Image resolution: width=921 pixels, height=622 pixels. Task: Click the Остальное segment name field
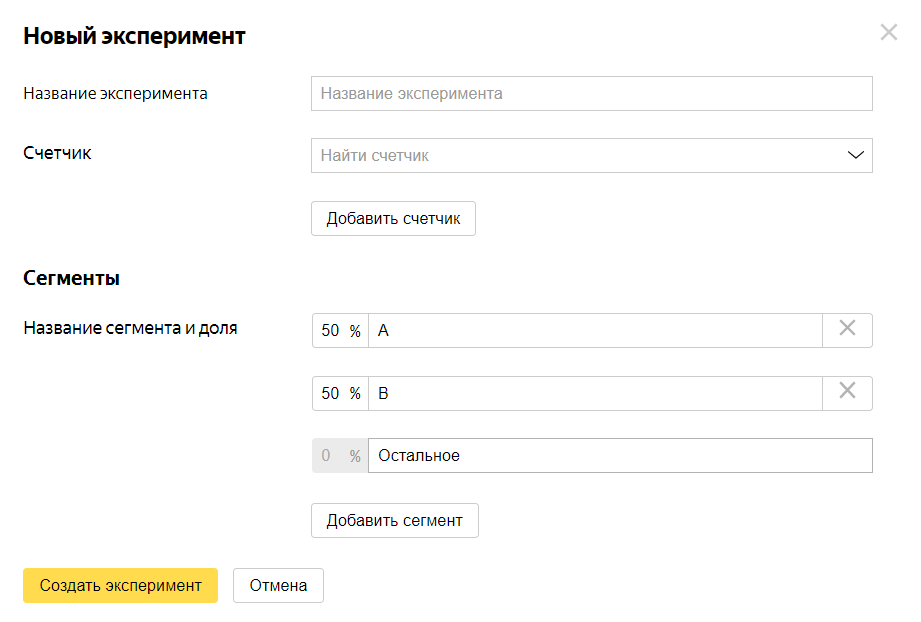tap(620, 455)
